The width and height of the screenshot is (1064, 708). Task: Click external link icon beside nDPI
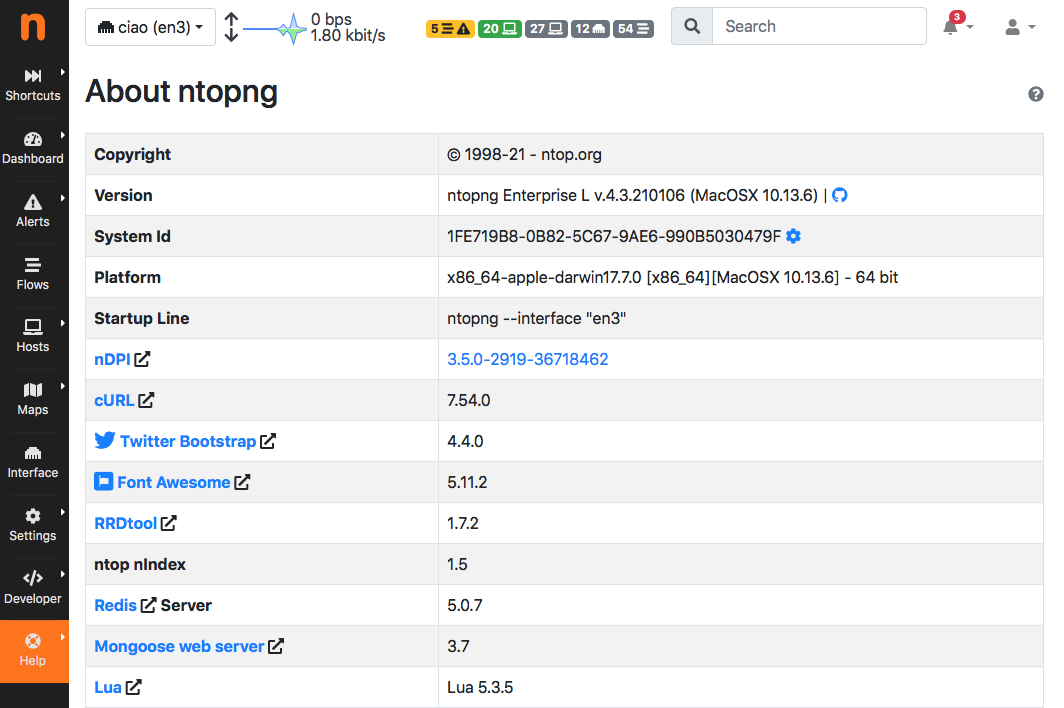tap(142, 359)
